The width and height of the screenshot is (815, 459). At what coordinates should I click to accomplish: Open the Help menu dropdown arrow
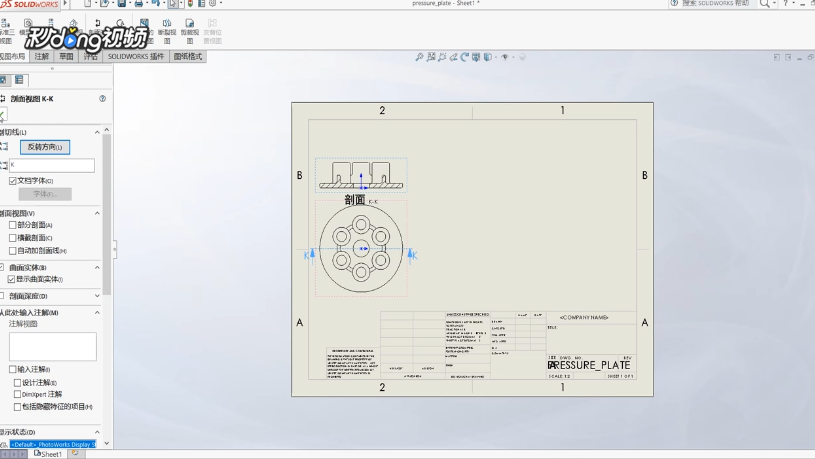pos(794,4)
